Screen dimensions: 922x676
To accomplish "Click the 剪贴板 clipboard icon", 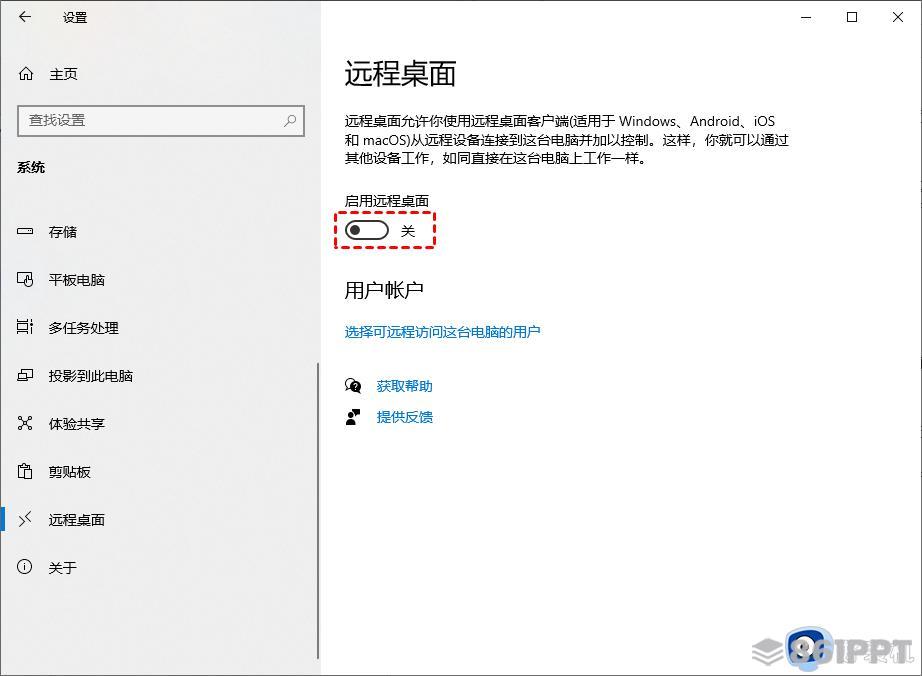I will point(25,471).
